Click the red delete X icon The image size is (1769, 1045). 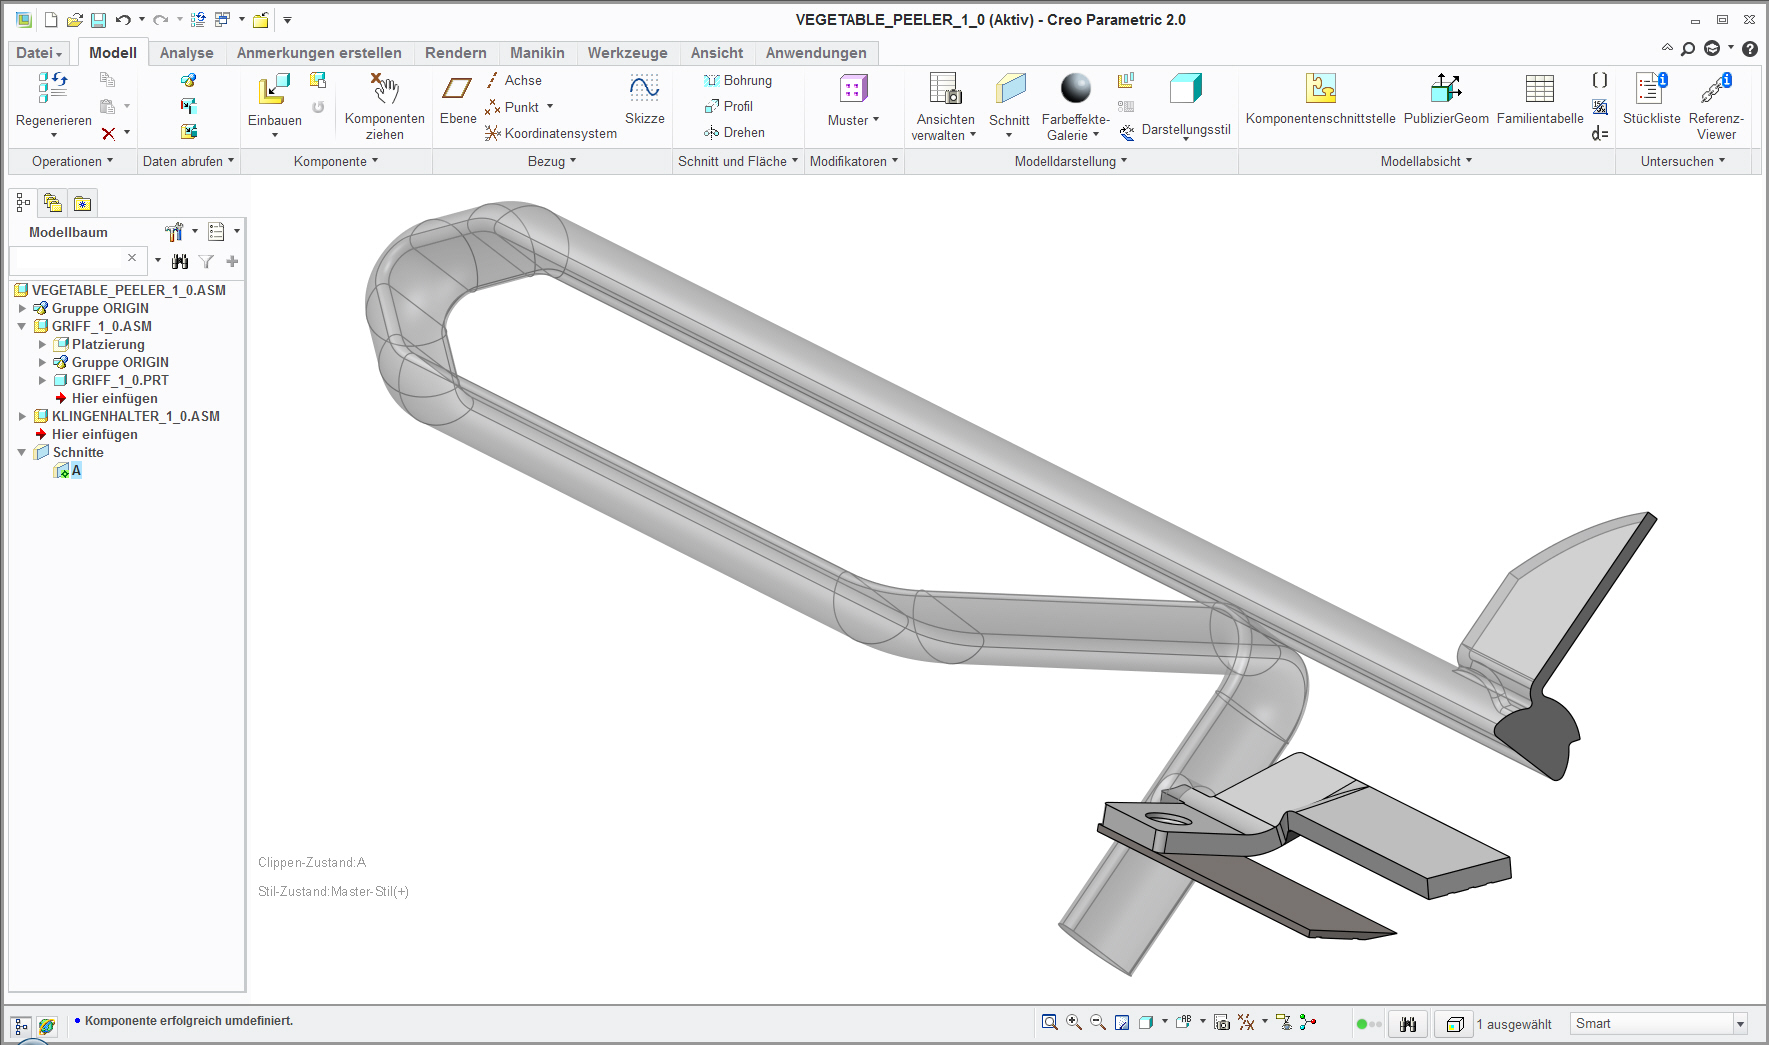point(108,133)
